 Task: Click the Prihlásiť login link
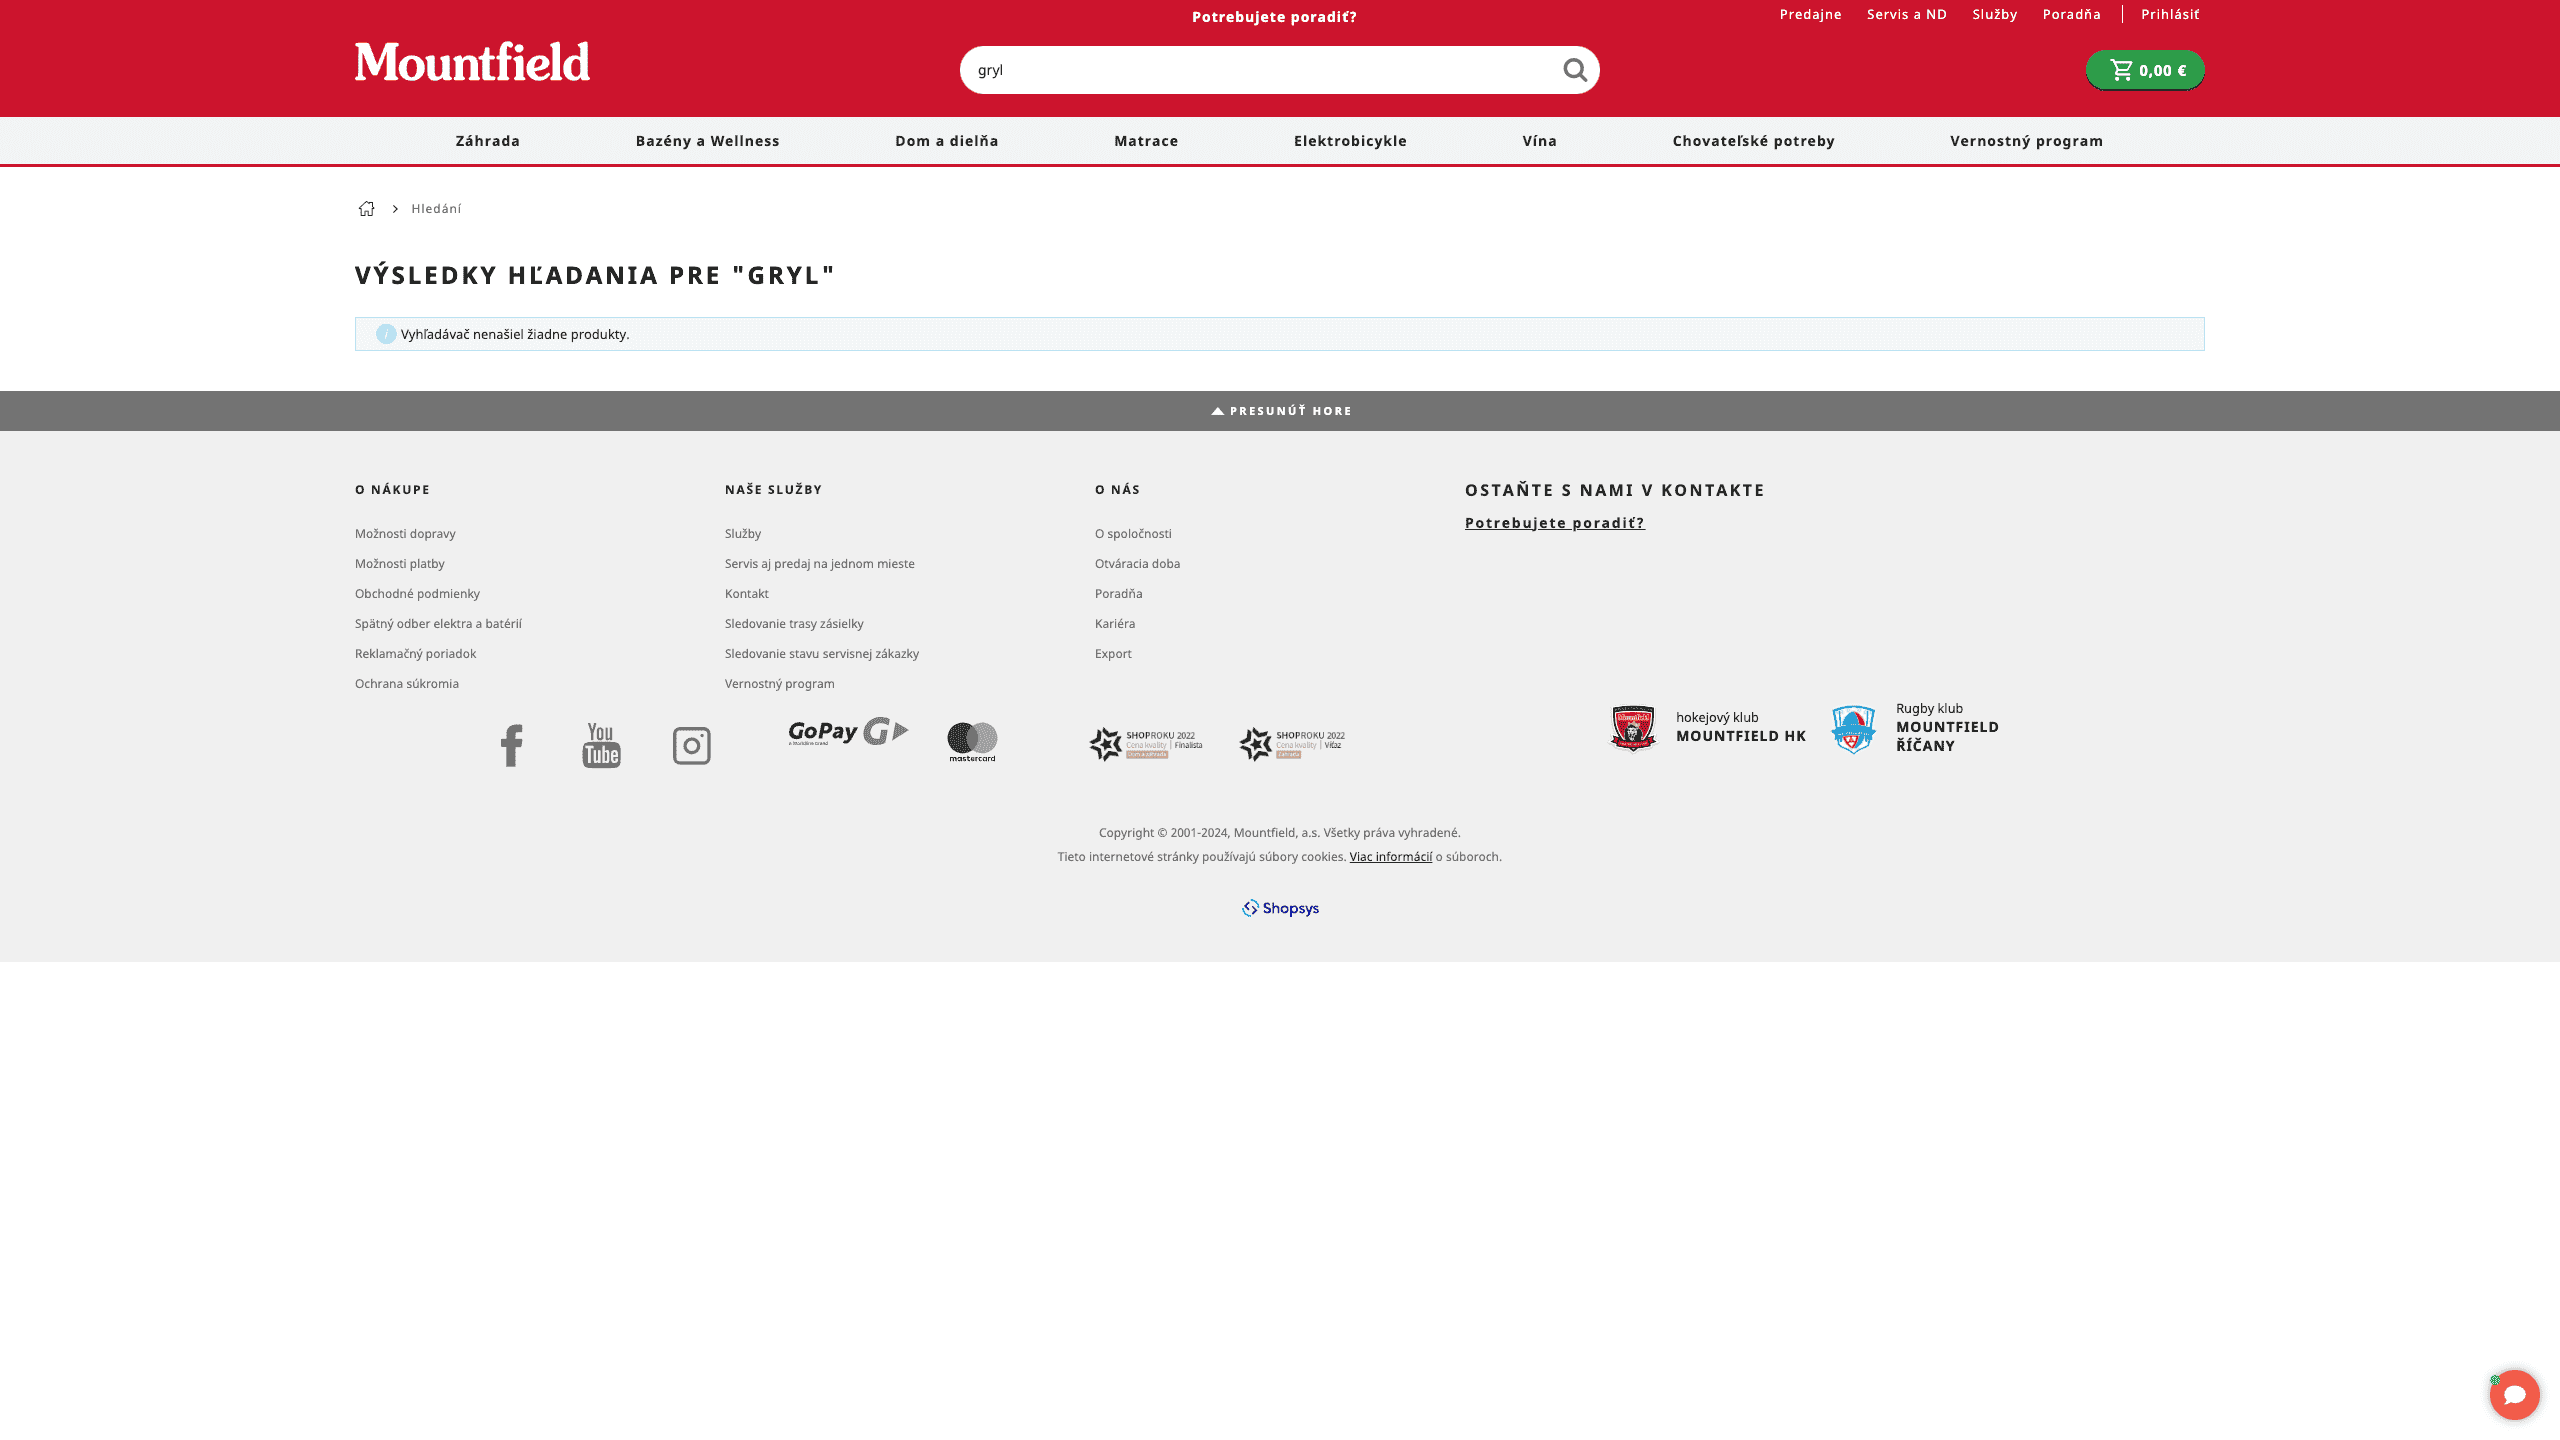tap(2169, 14)
